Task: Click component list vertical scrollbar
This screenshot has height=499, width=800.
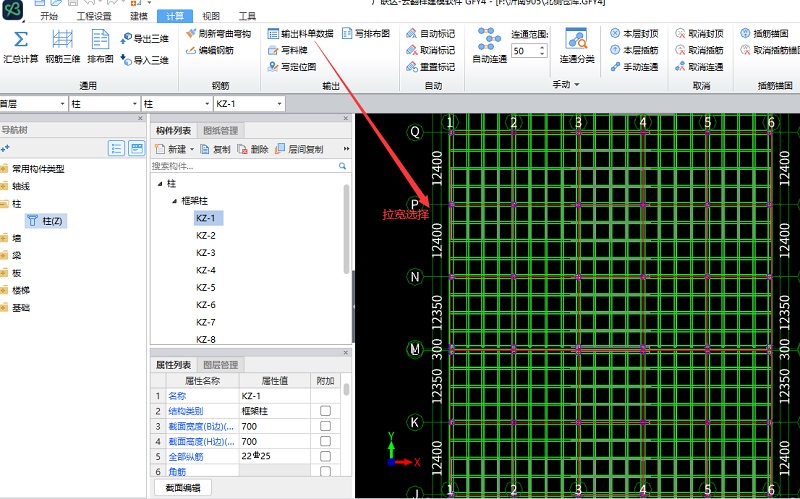Action: (346, 230)
